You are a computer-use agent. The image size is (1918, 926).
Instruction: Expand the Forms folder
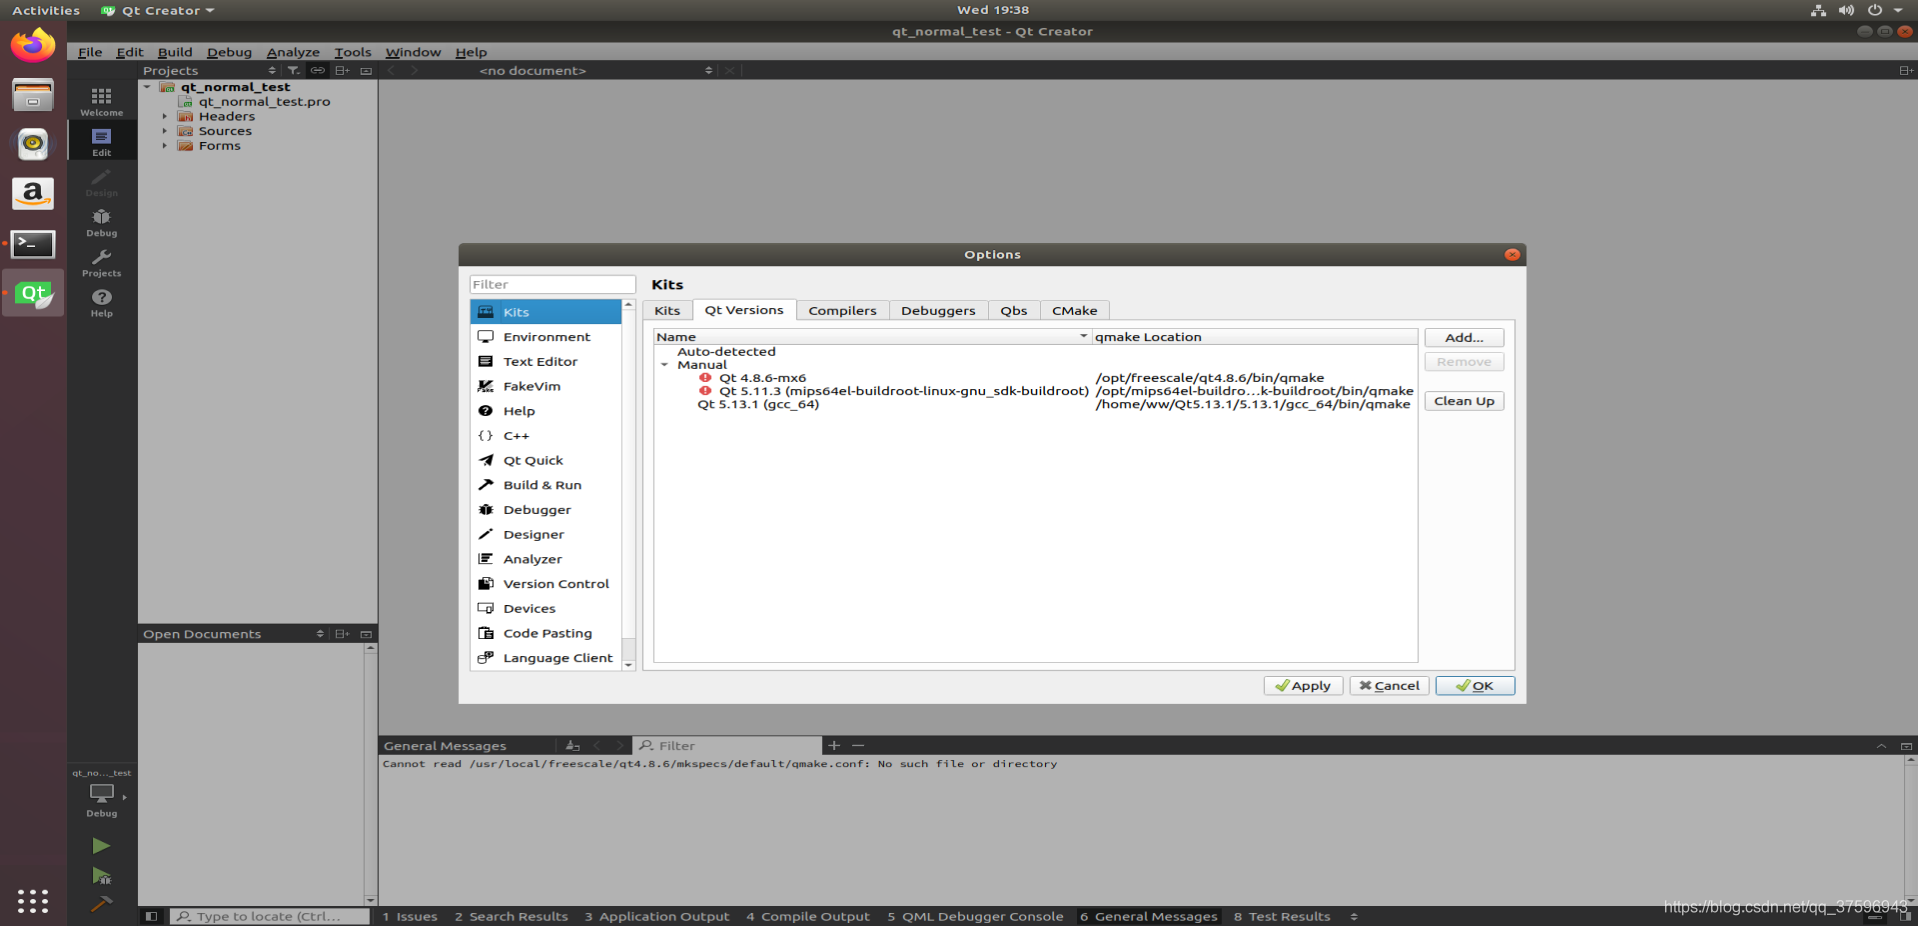[165, 146]
